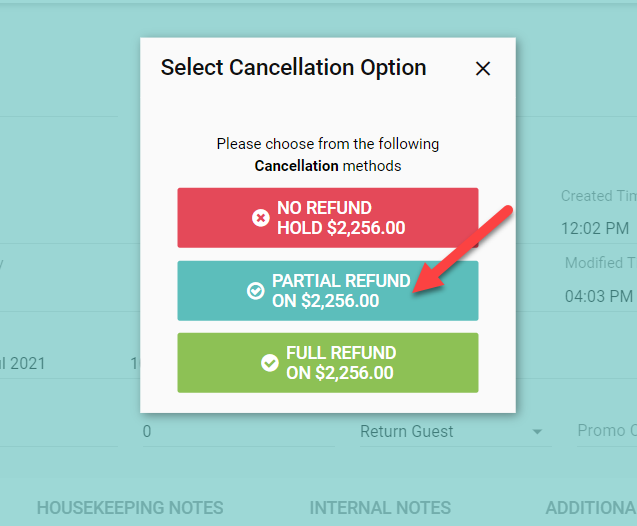Viewport: 637px width, 526px height.
Task: Open the INTERNAL NOTES tab
Action: point(380,508)
